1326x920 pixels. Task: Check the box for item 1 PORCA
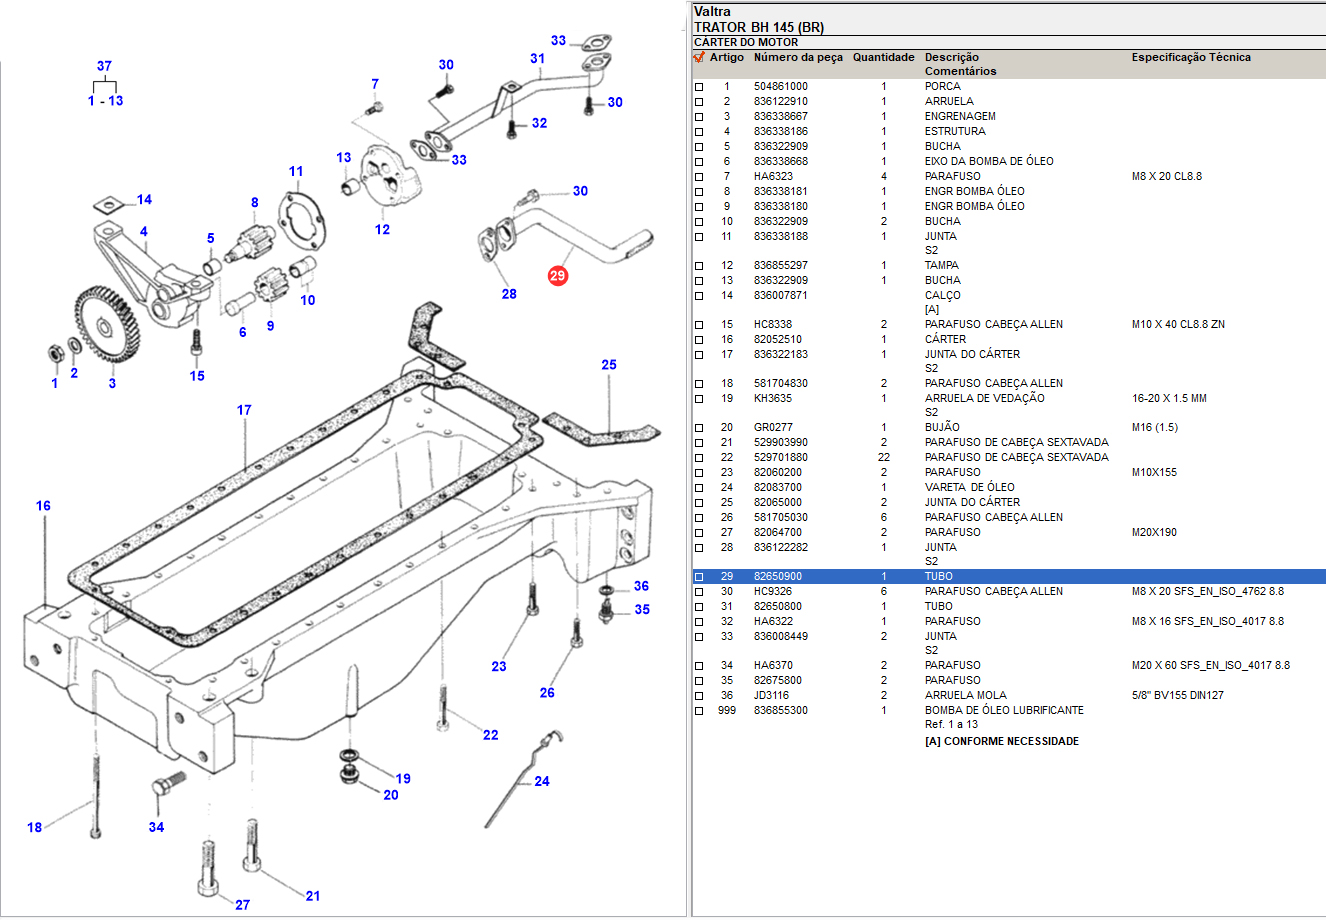[x=699, y=87]
